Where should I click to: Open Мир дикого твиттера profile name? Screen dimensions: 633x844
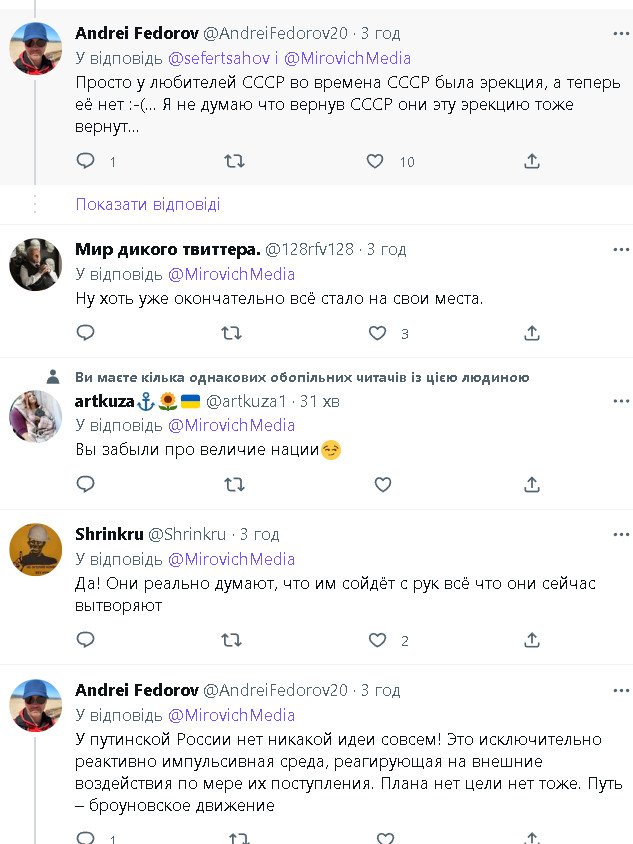tap(167, 249)
